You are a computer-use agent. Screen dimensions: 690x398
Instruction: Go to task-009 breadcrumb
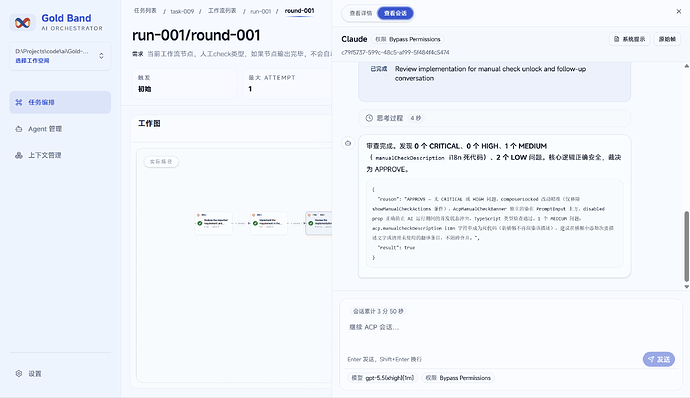click(x=182, y=11)
